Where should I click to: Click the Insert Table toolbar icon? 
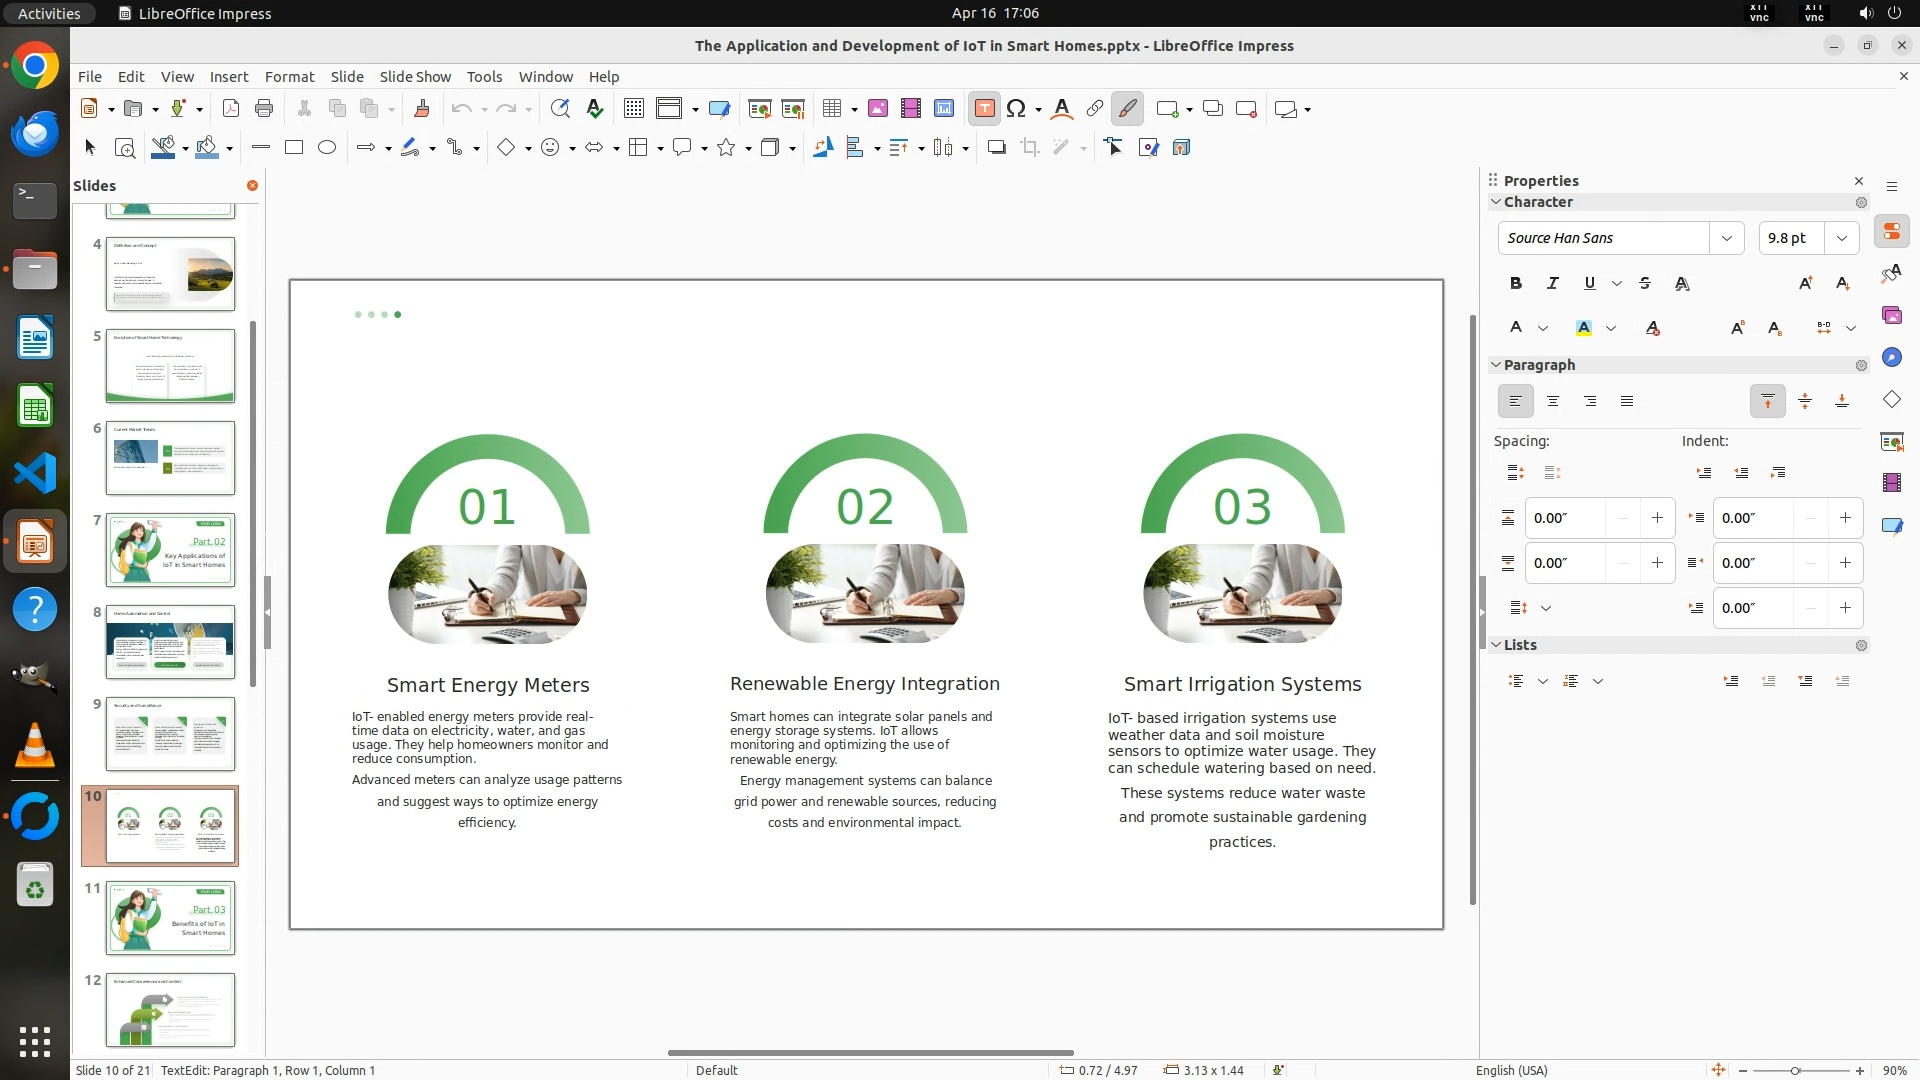(x=831, y=109)
